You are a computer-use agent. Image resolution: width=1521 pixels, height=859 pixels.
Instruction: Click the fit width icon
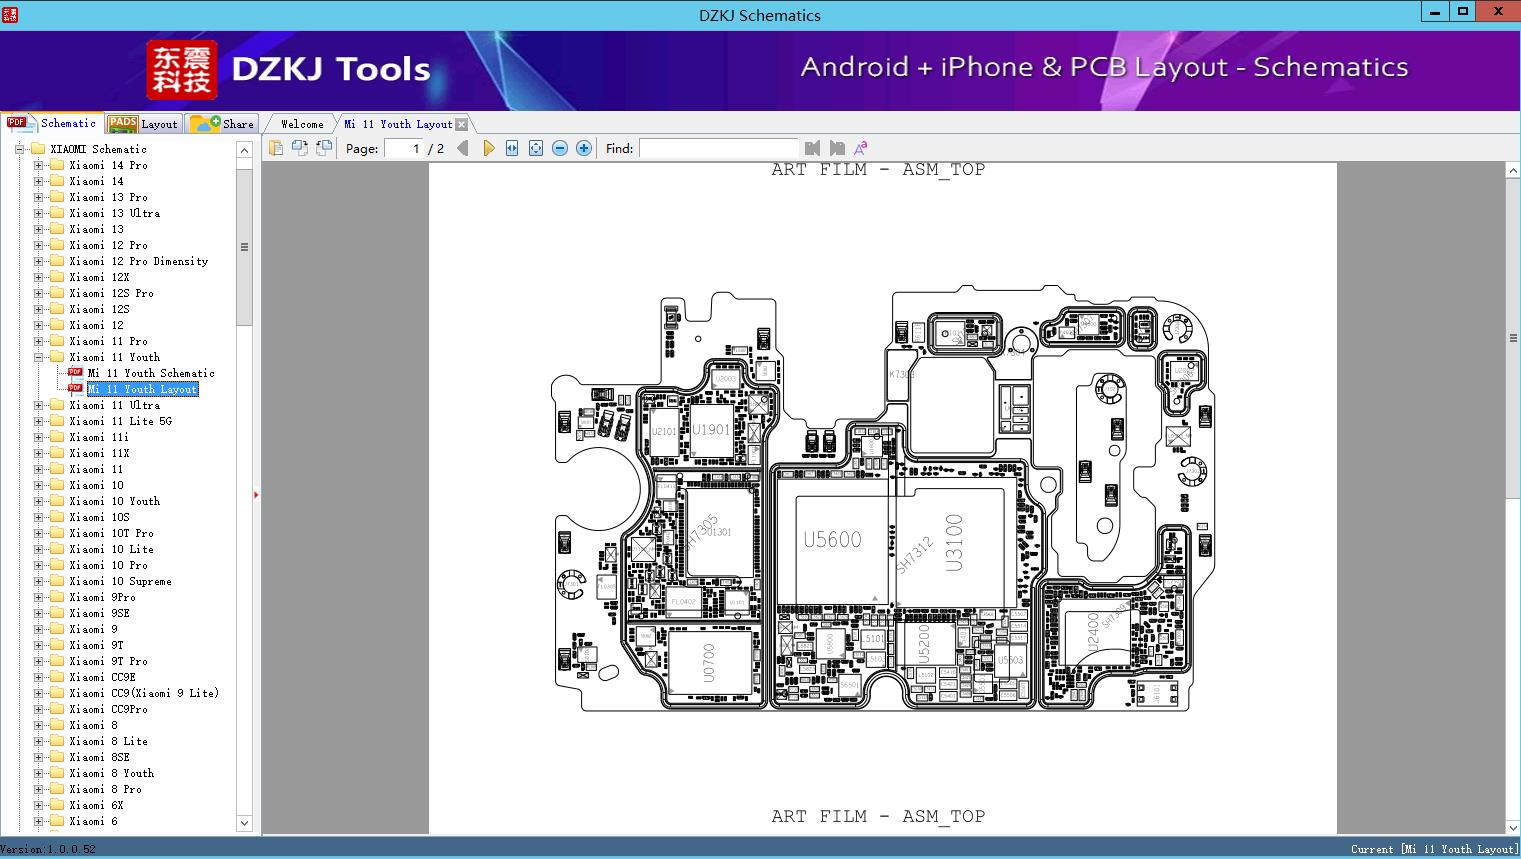[512, 148]
